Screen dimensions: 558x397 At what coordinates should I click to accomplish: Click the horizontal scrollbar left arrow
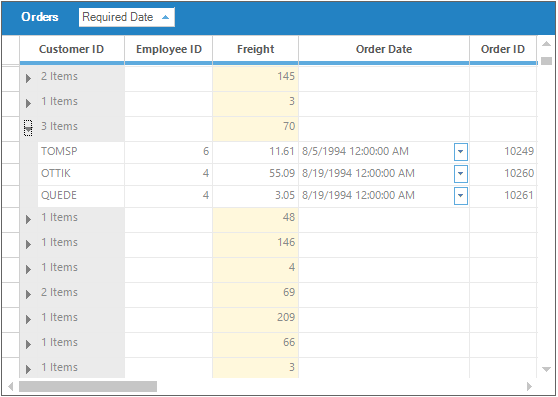tap(11, 386)
